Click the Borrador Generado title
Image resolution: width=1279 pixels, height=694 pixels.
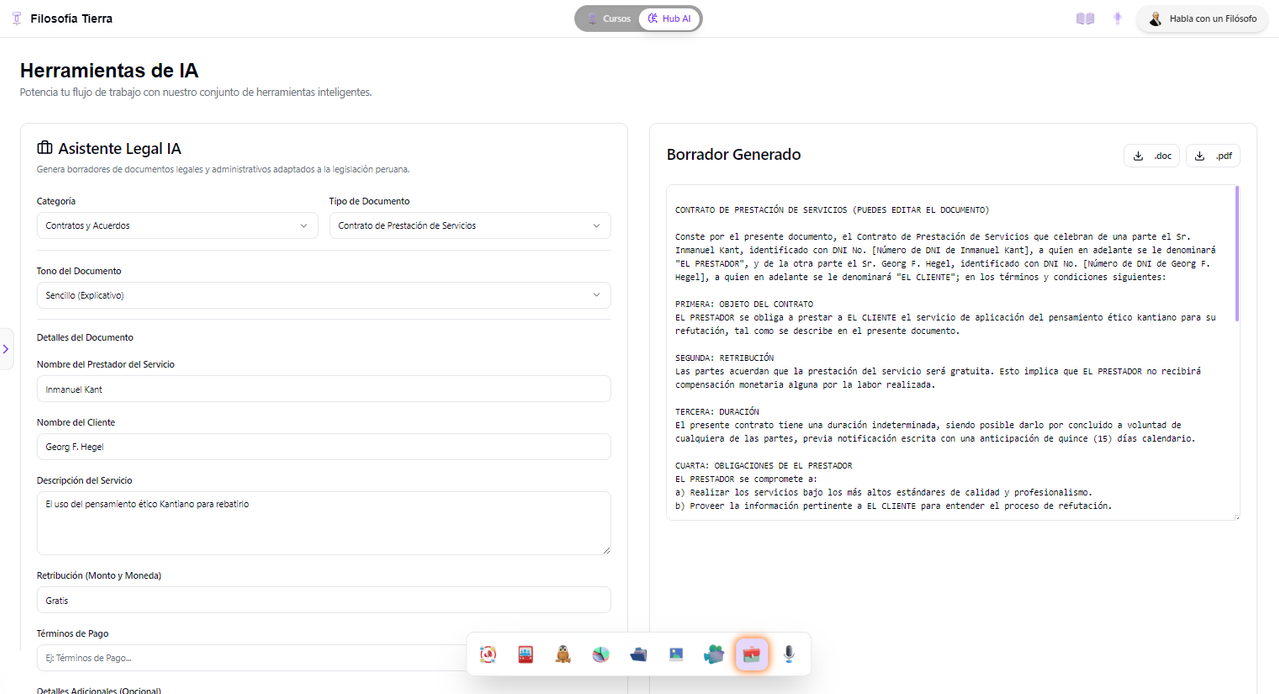pyautogui.click(x=733, y=155)
